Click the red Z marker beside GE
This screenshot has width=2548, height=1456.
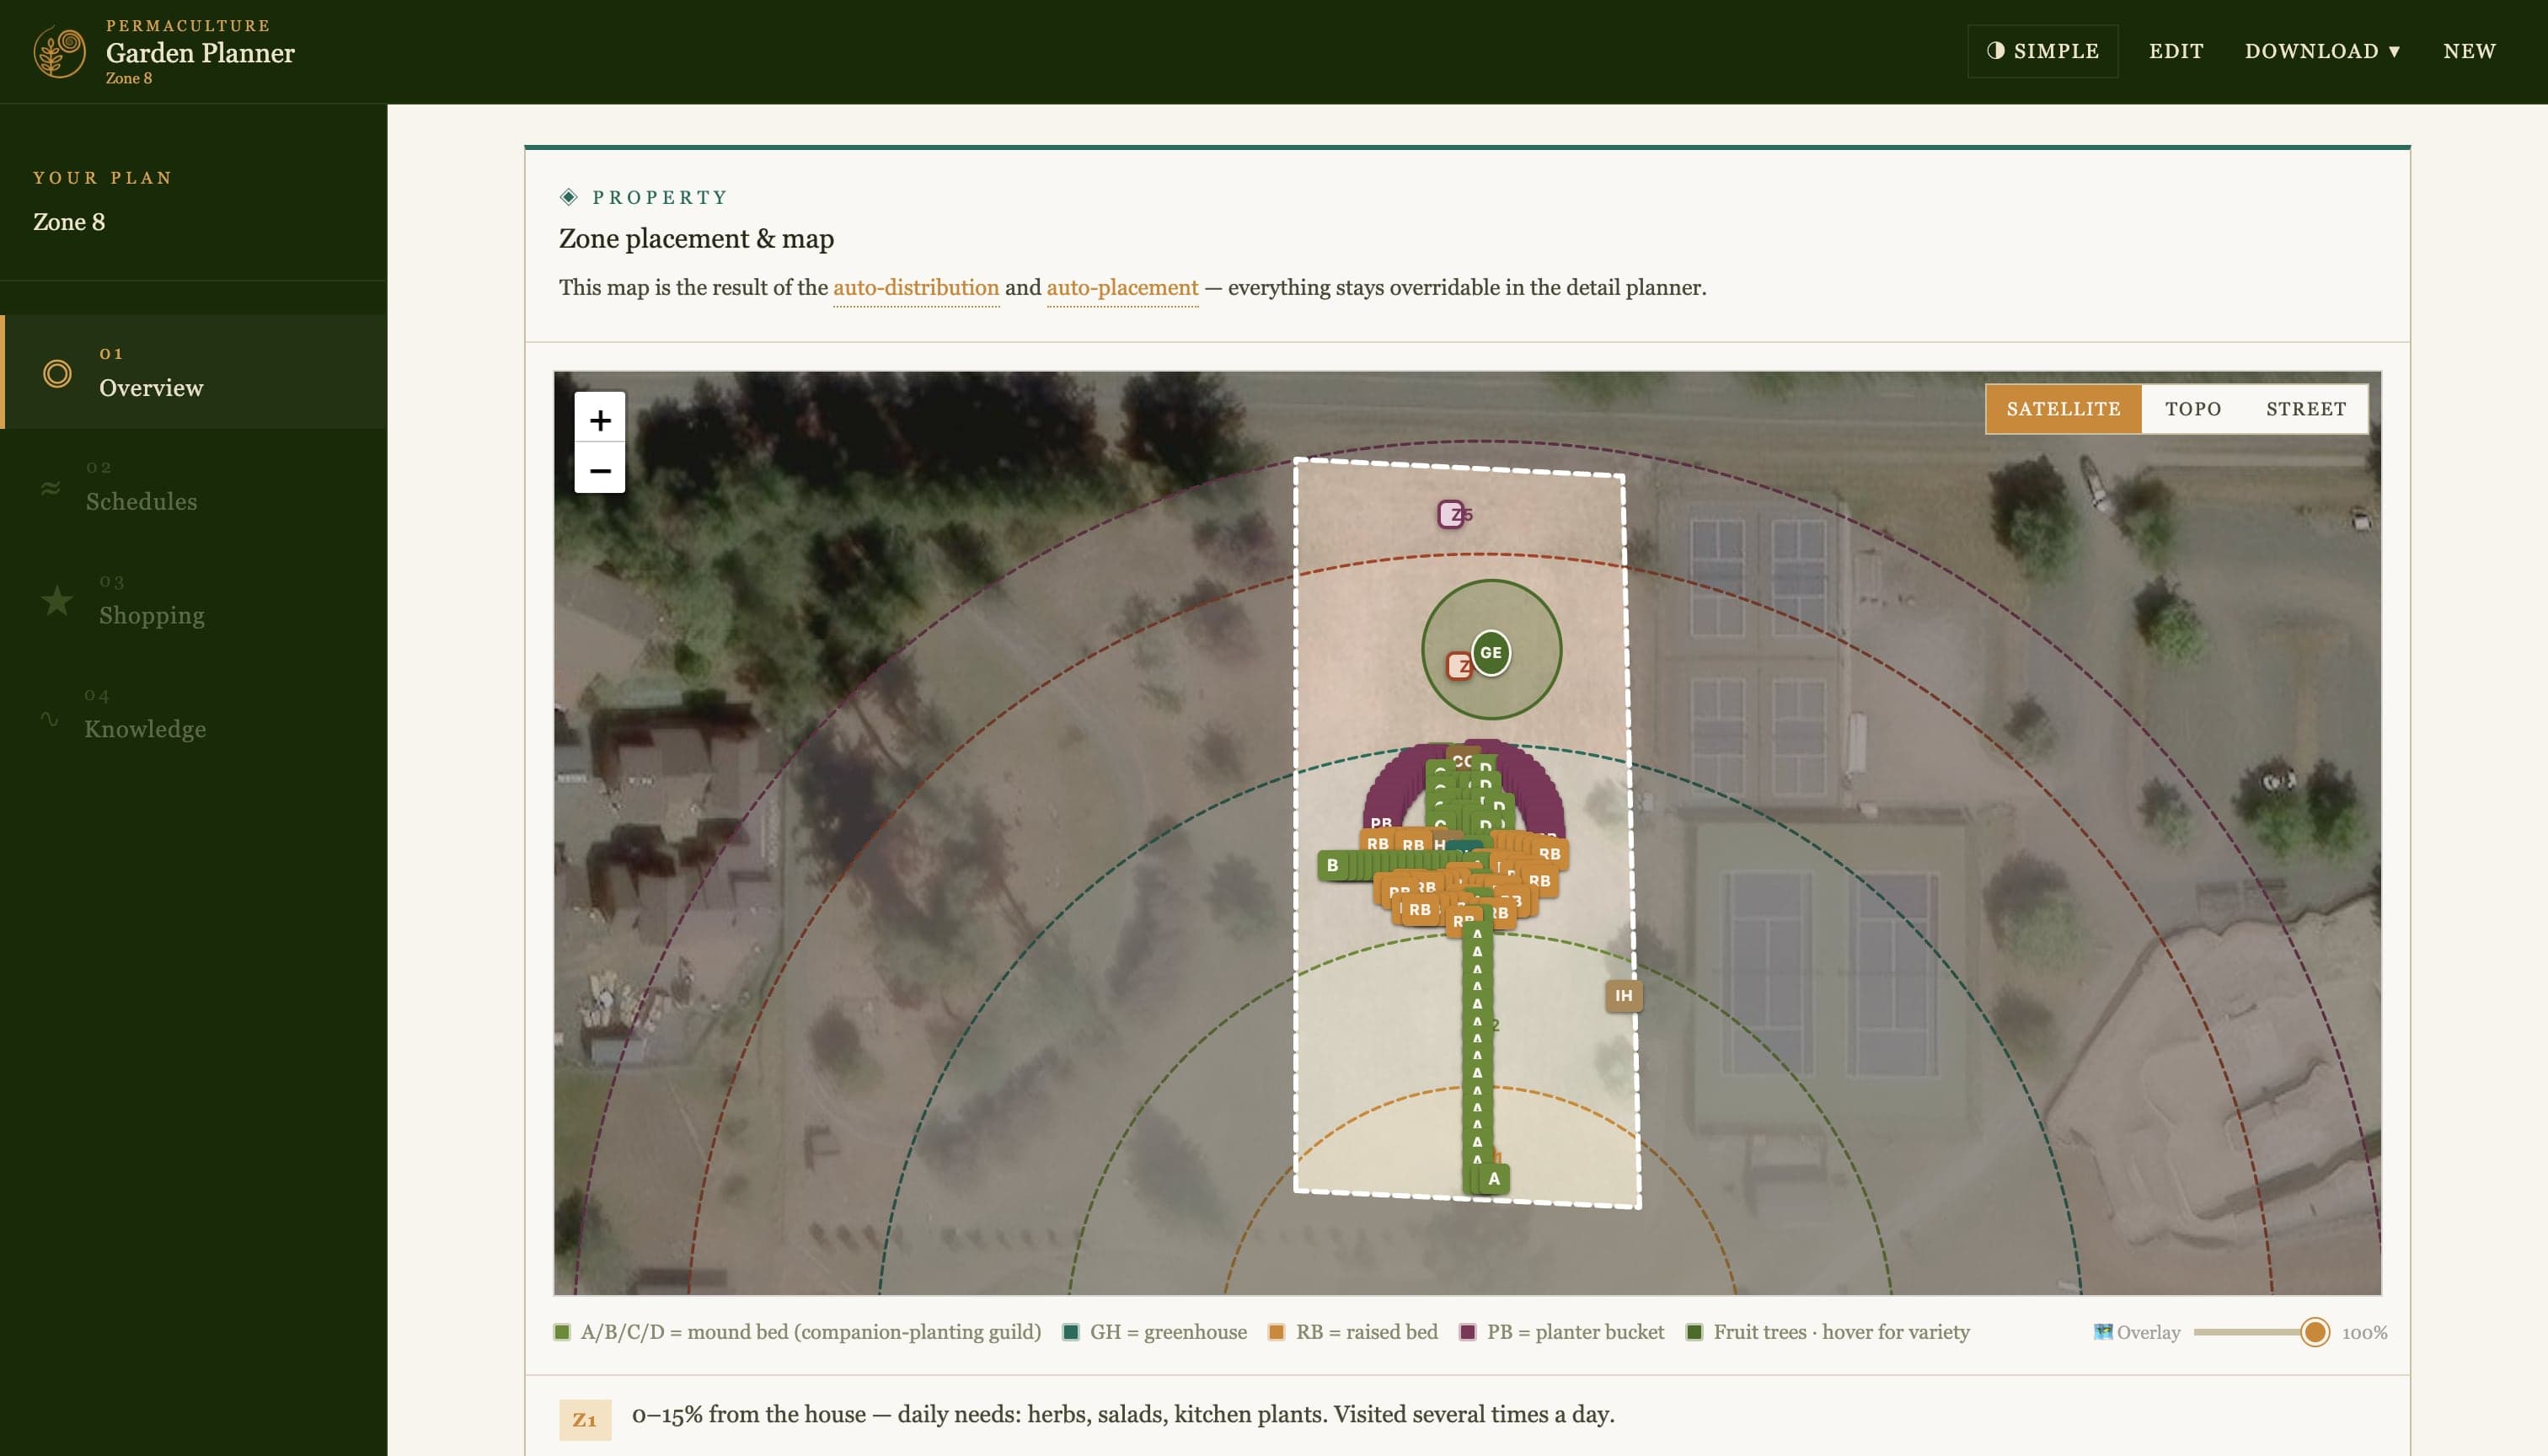point(1459,665)
